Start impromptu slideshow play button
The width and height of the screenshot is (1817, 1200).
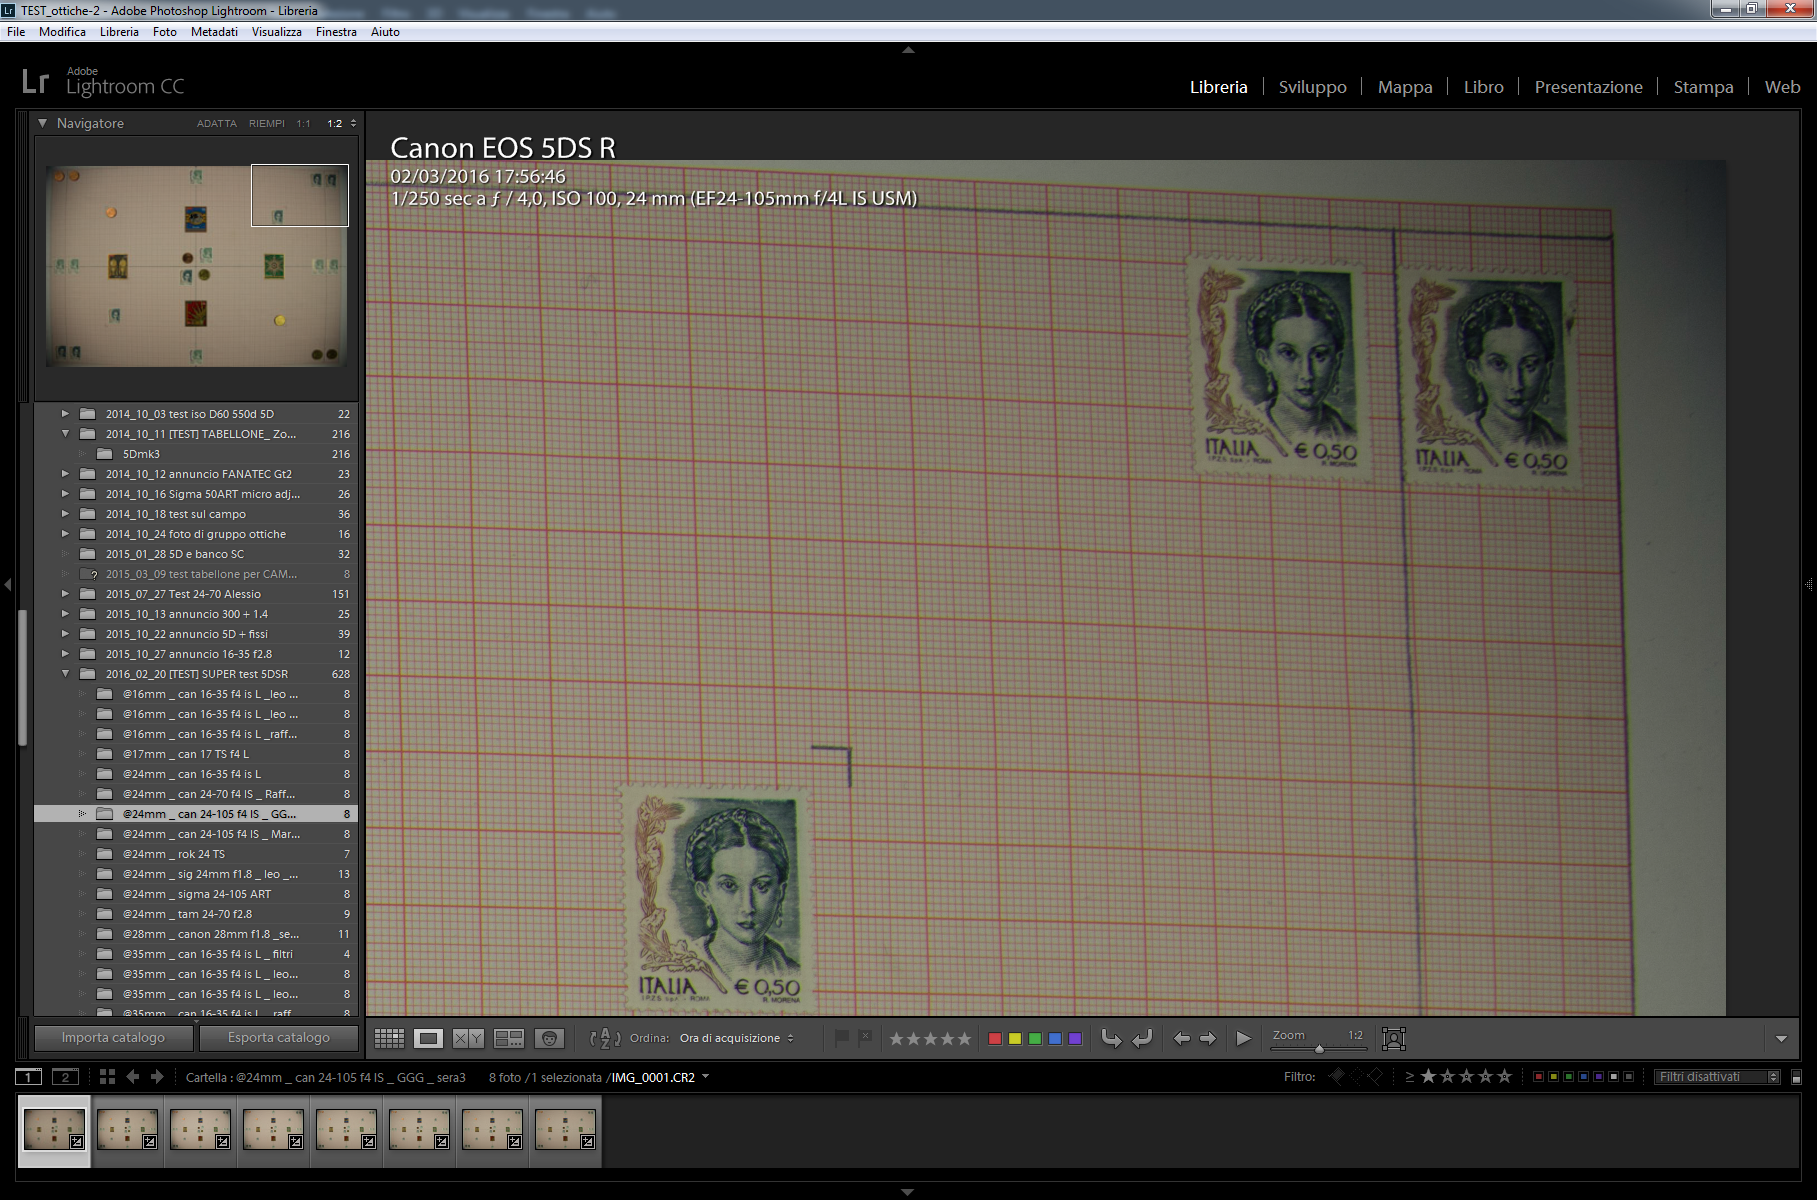[x=1243, y=1038]
